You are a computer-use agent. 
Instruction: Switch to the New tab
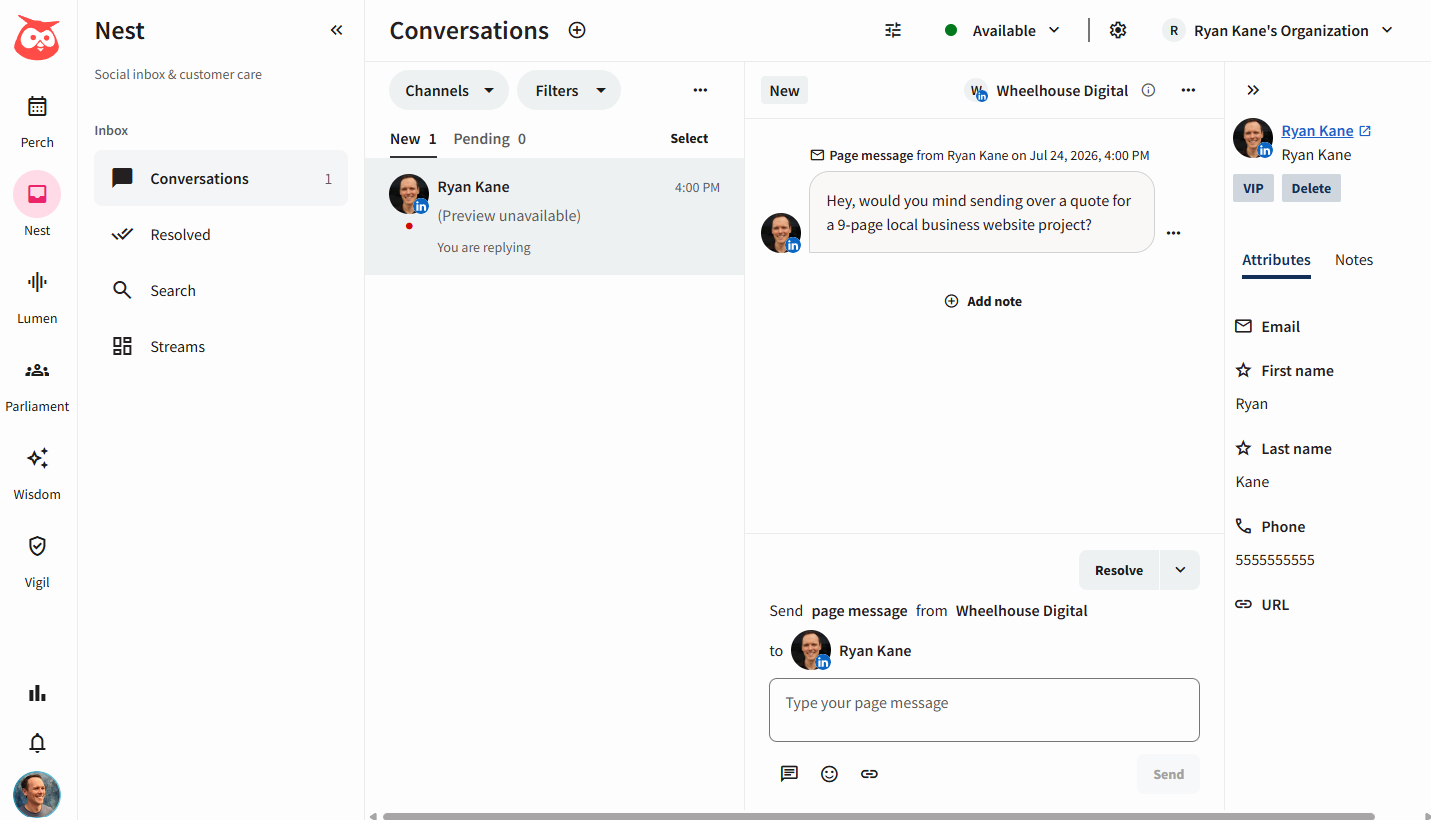click(413, 139)
